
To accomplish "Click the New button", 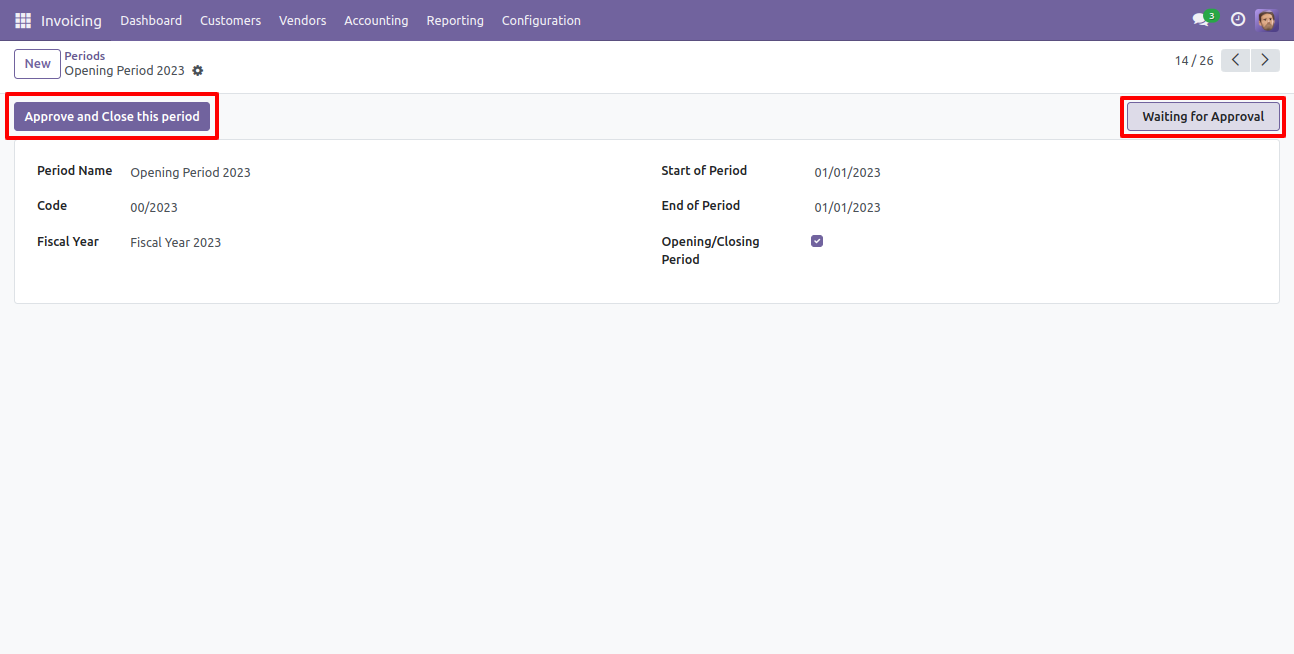I will [37, 63].
